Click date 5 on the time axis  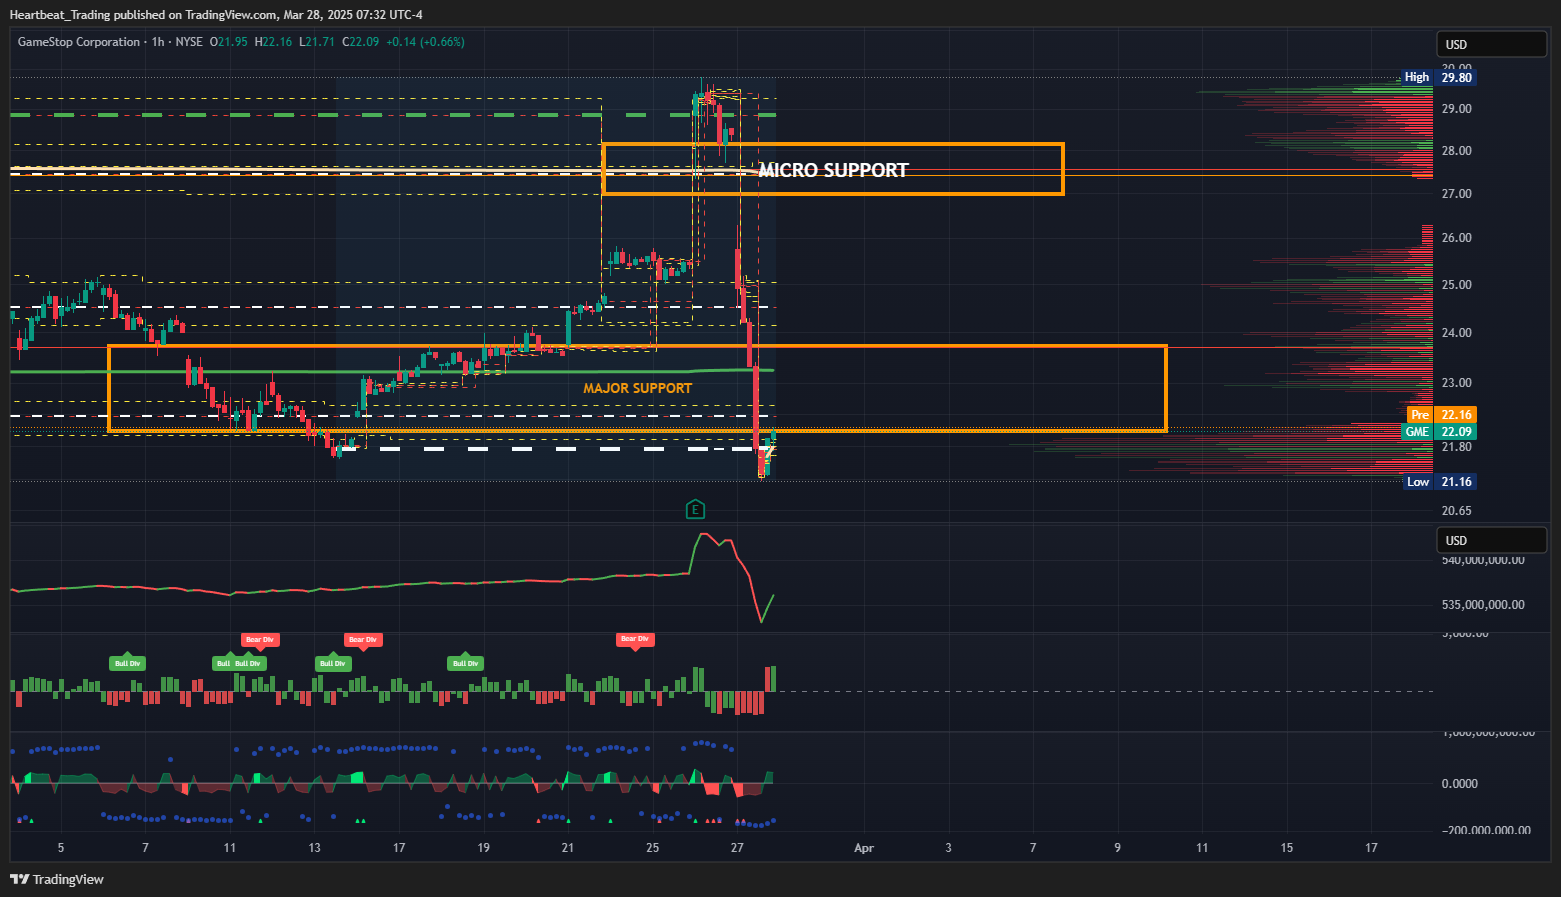pyautogui.click(x=61, y=848)
